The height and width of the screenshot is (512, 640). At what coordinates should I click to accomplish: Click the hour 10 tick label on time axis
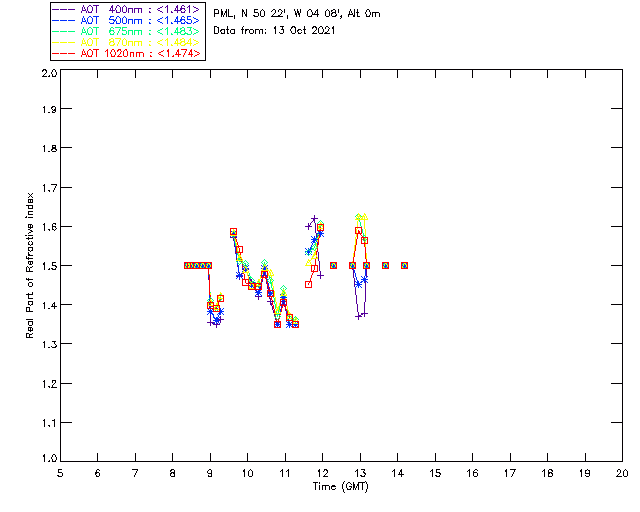coord(247,473)
